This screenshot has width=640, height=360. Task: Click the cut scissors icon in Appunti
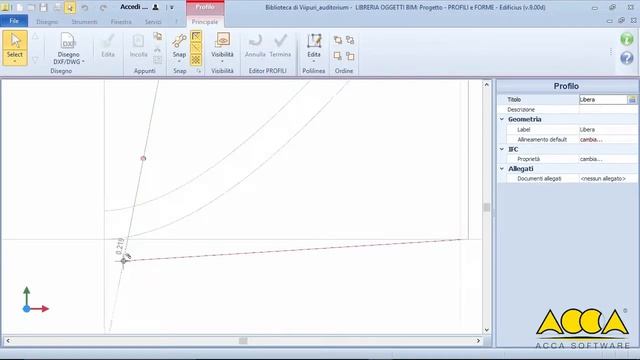(x=158, y=49)
